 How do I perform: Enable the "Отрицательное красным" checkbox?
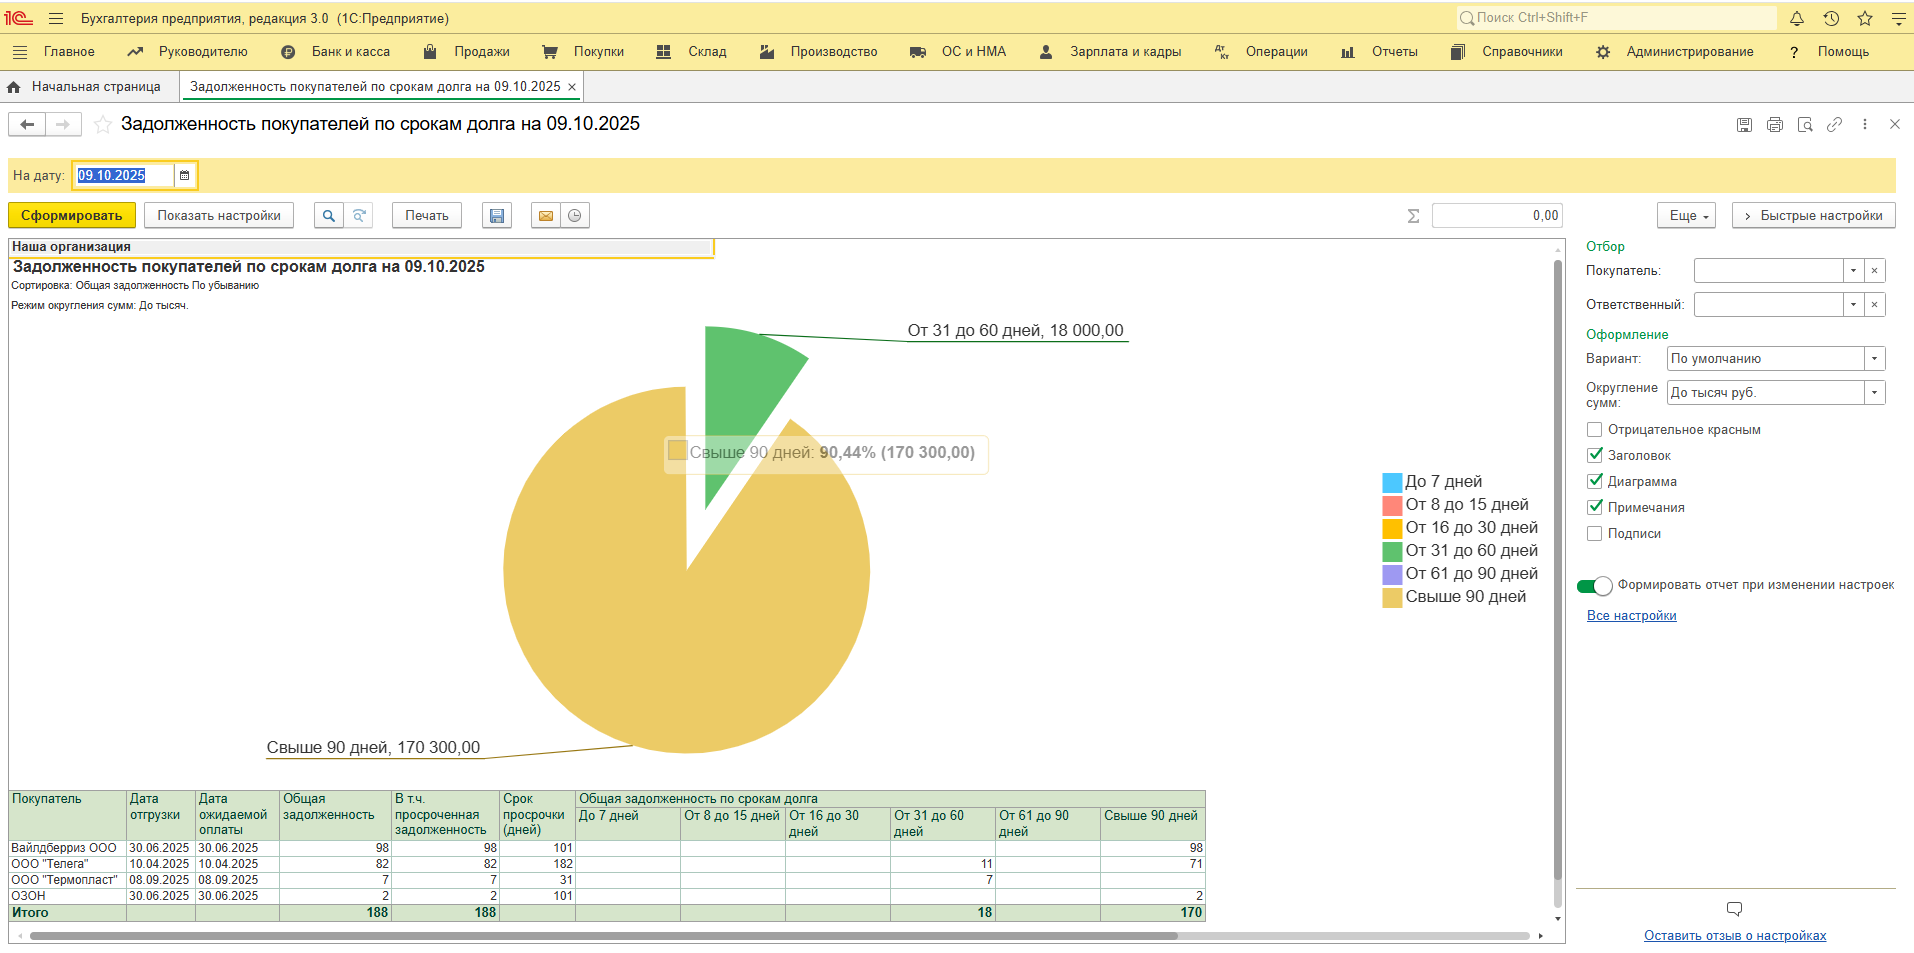[1595, 430]
